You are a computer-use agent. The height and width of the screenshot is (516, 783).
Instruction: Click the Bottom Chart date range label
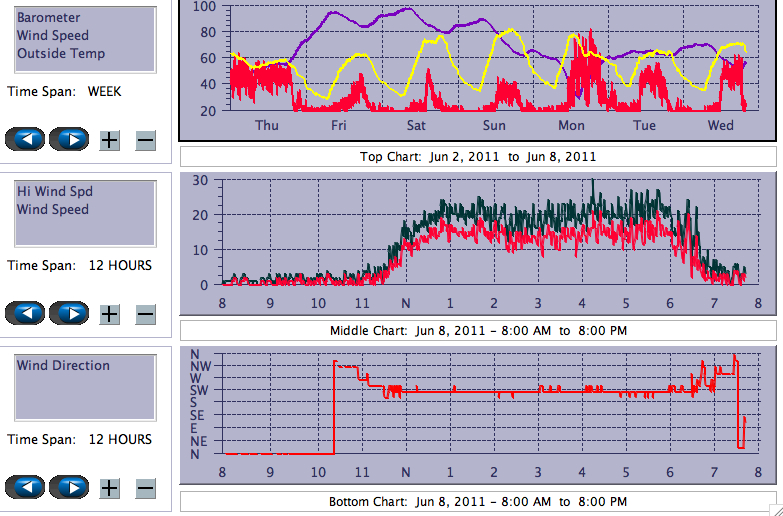coord(478,502)
